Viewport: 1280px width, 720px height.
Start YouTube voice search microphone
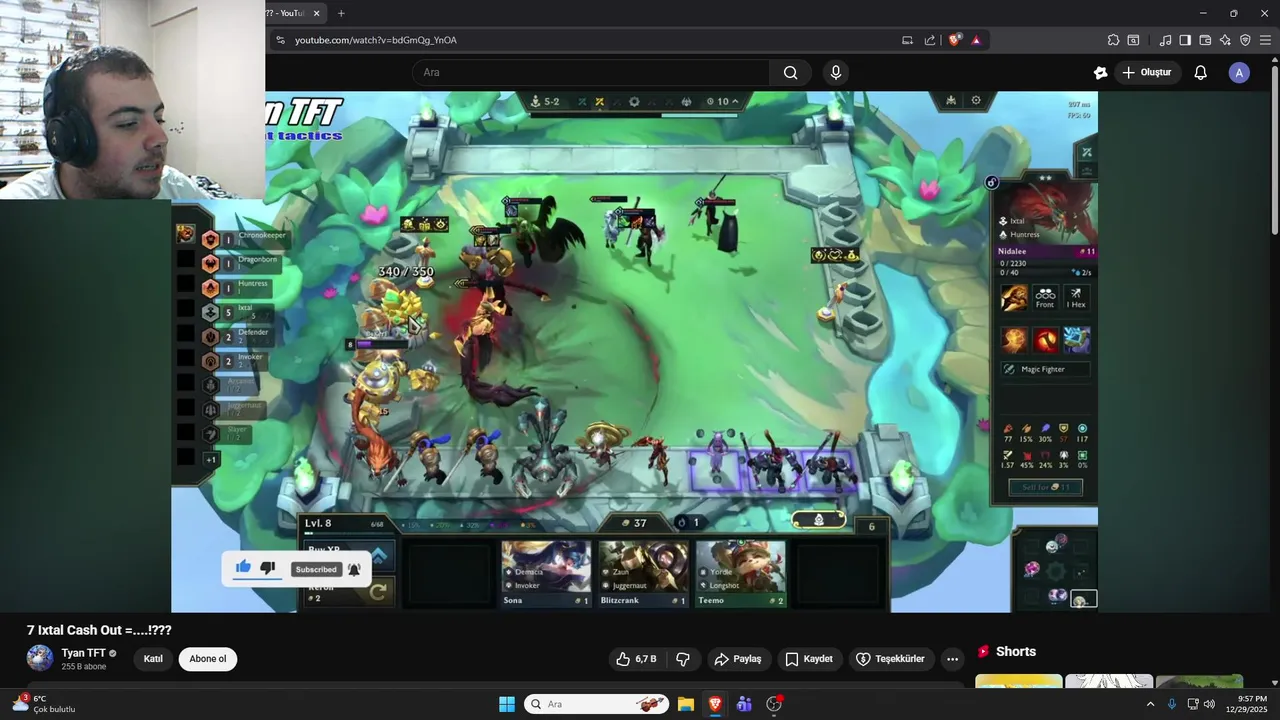(x=836, y=72)
